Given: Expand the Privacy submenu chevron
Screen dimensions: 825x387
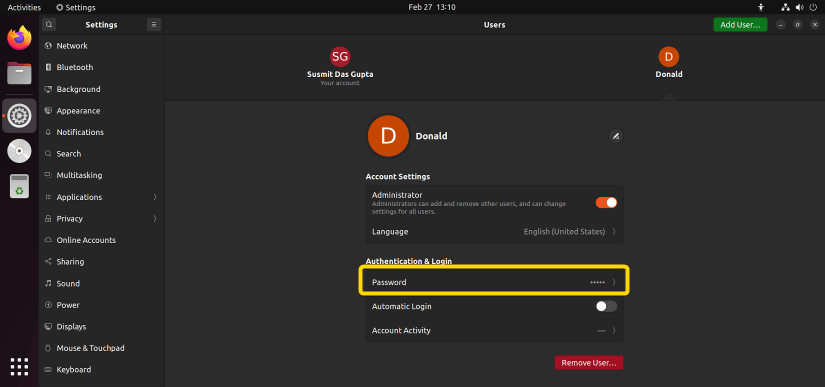Looking at the screenshot, I should coord(155,219).
